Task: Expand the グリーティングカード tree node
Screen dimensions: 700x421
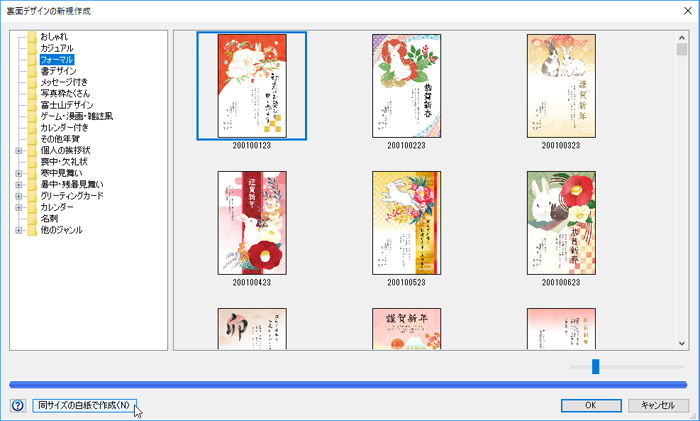Action: click(x=19, y=196)
